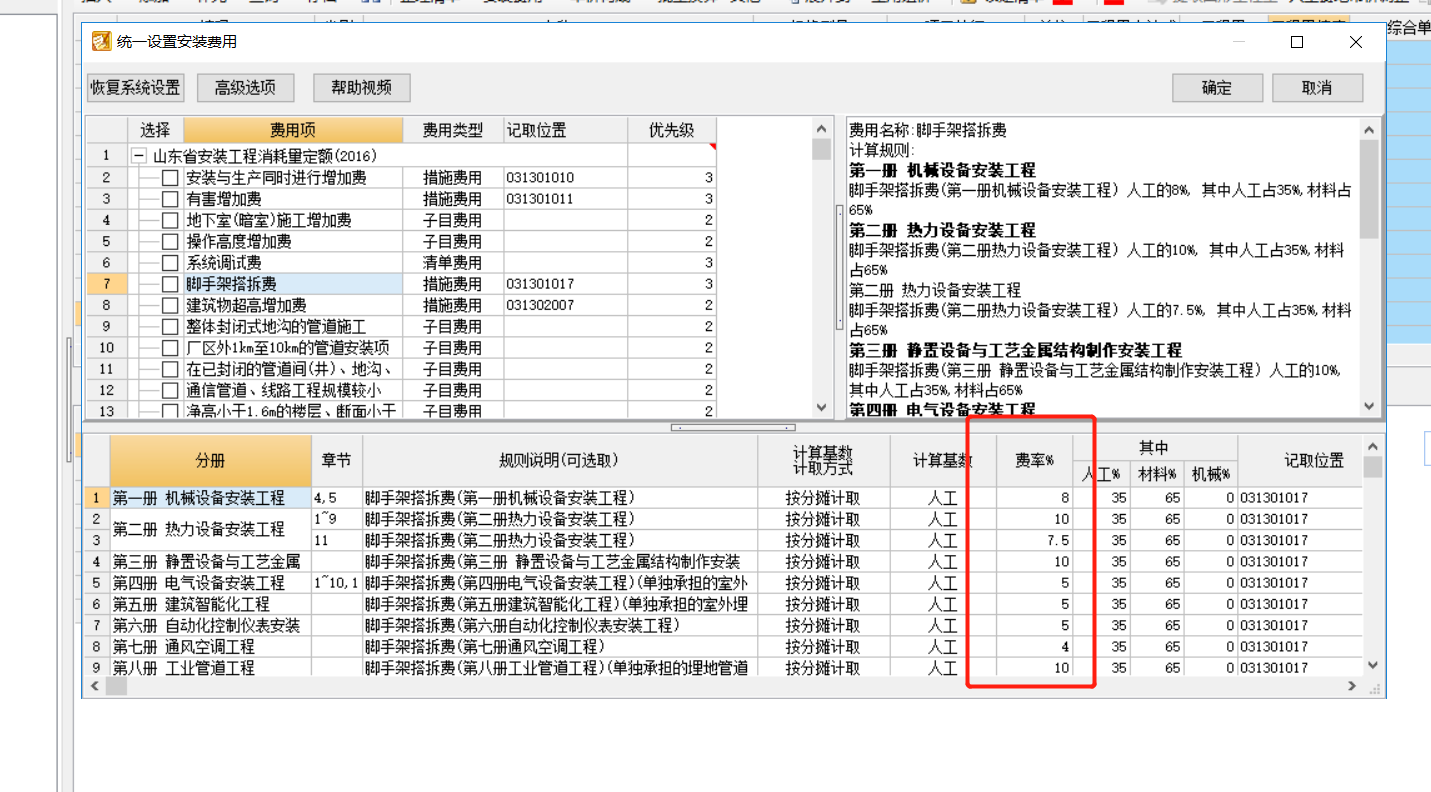This screenshot has height=792, width=1431.
Task: Tick the 整体封闭式地沟的管道施工 checkbox
Action: click(x=170, y=327)
